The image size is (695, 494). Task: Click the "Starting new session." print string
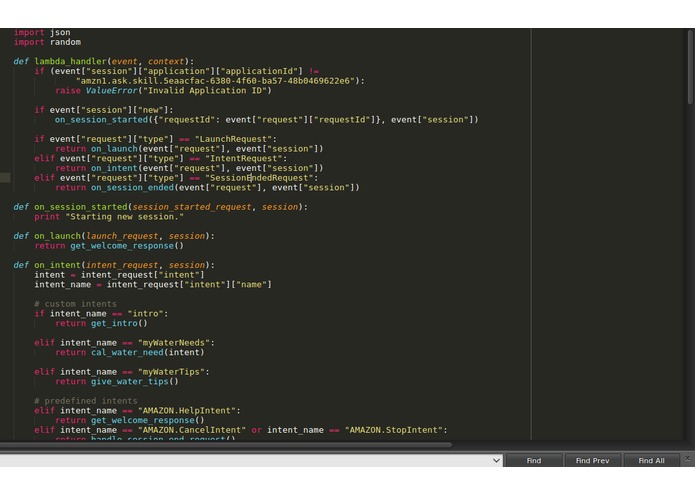(x=125, y=217)
